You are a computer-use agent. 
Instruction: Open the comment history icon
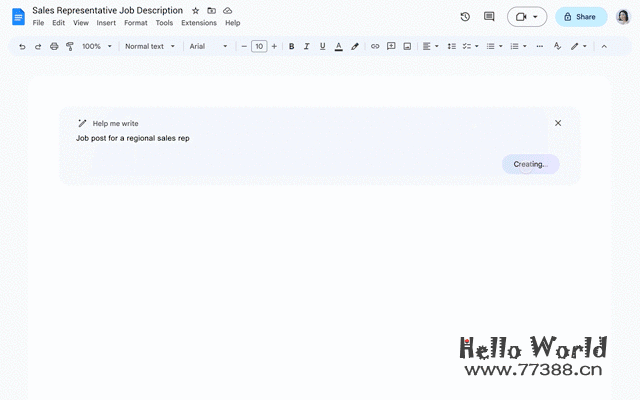[489, 17]
